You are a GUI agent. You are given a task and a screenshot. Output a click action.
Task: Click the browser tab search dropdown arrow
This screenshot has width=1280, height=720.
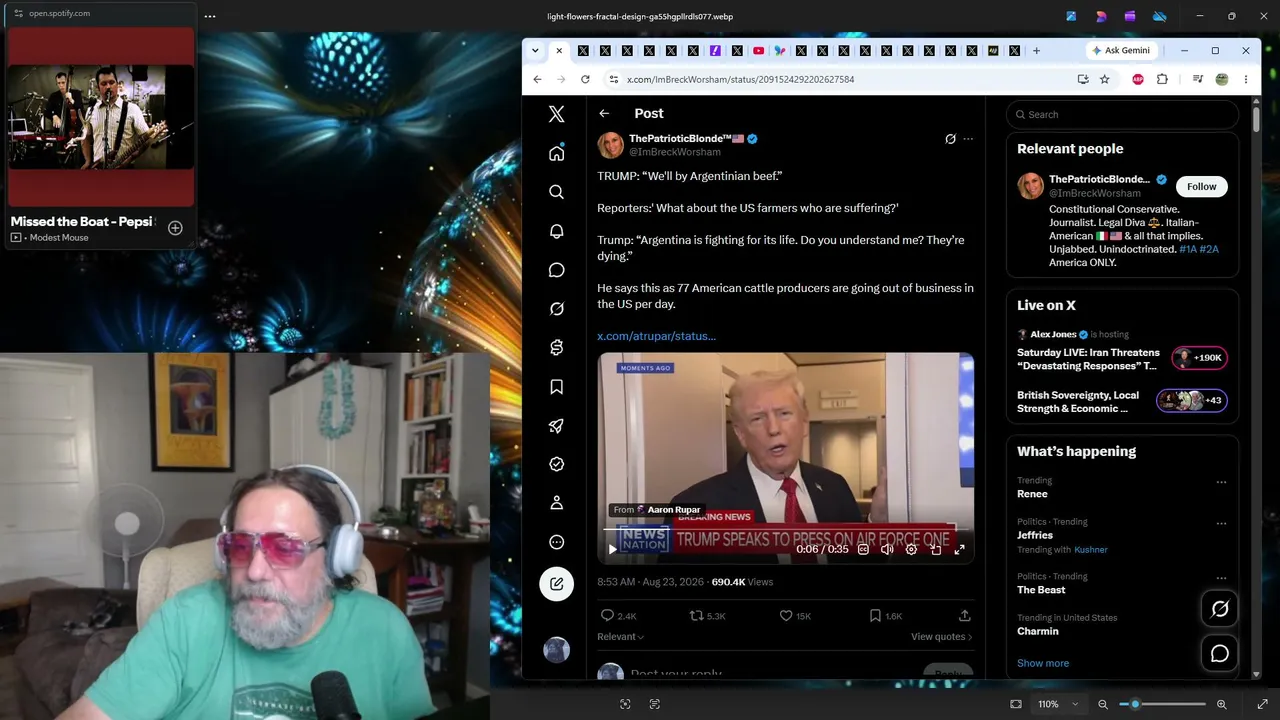pos(535,50)
